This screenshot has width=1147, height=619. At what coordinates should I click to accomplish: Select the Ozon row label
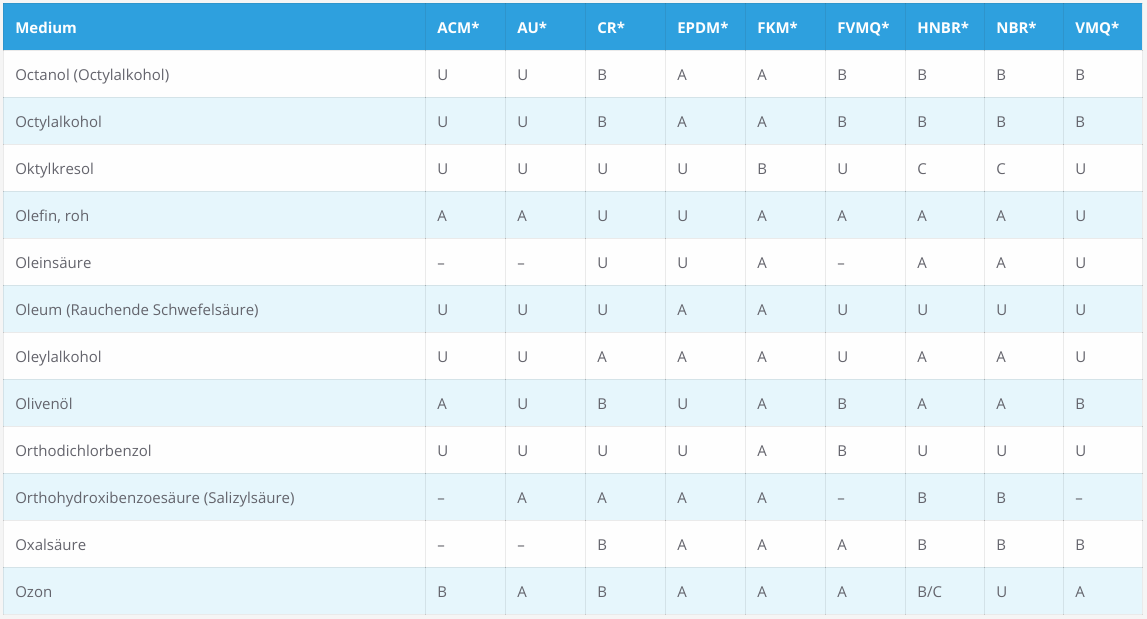pyautogui.click(x=34, y=591)
